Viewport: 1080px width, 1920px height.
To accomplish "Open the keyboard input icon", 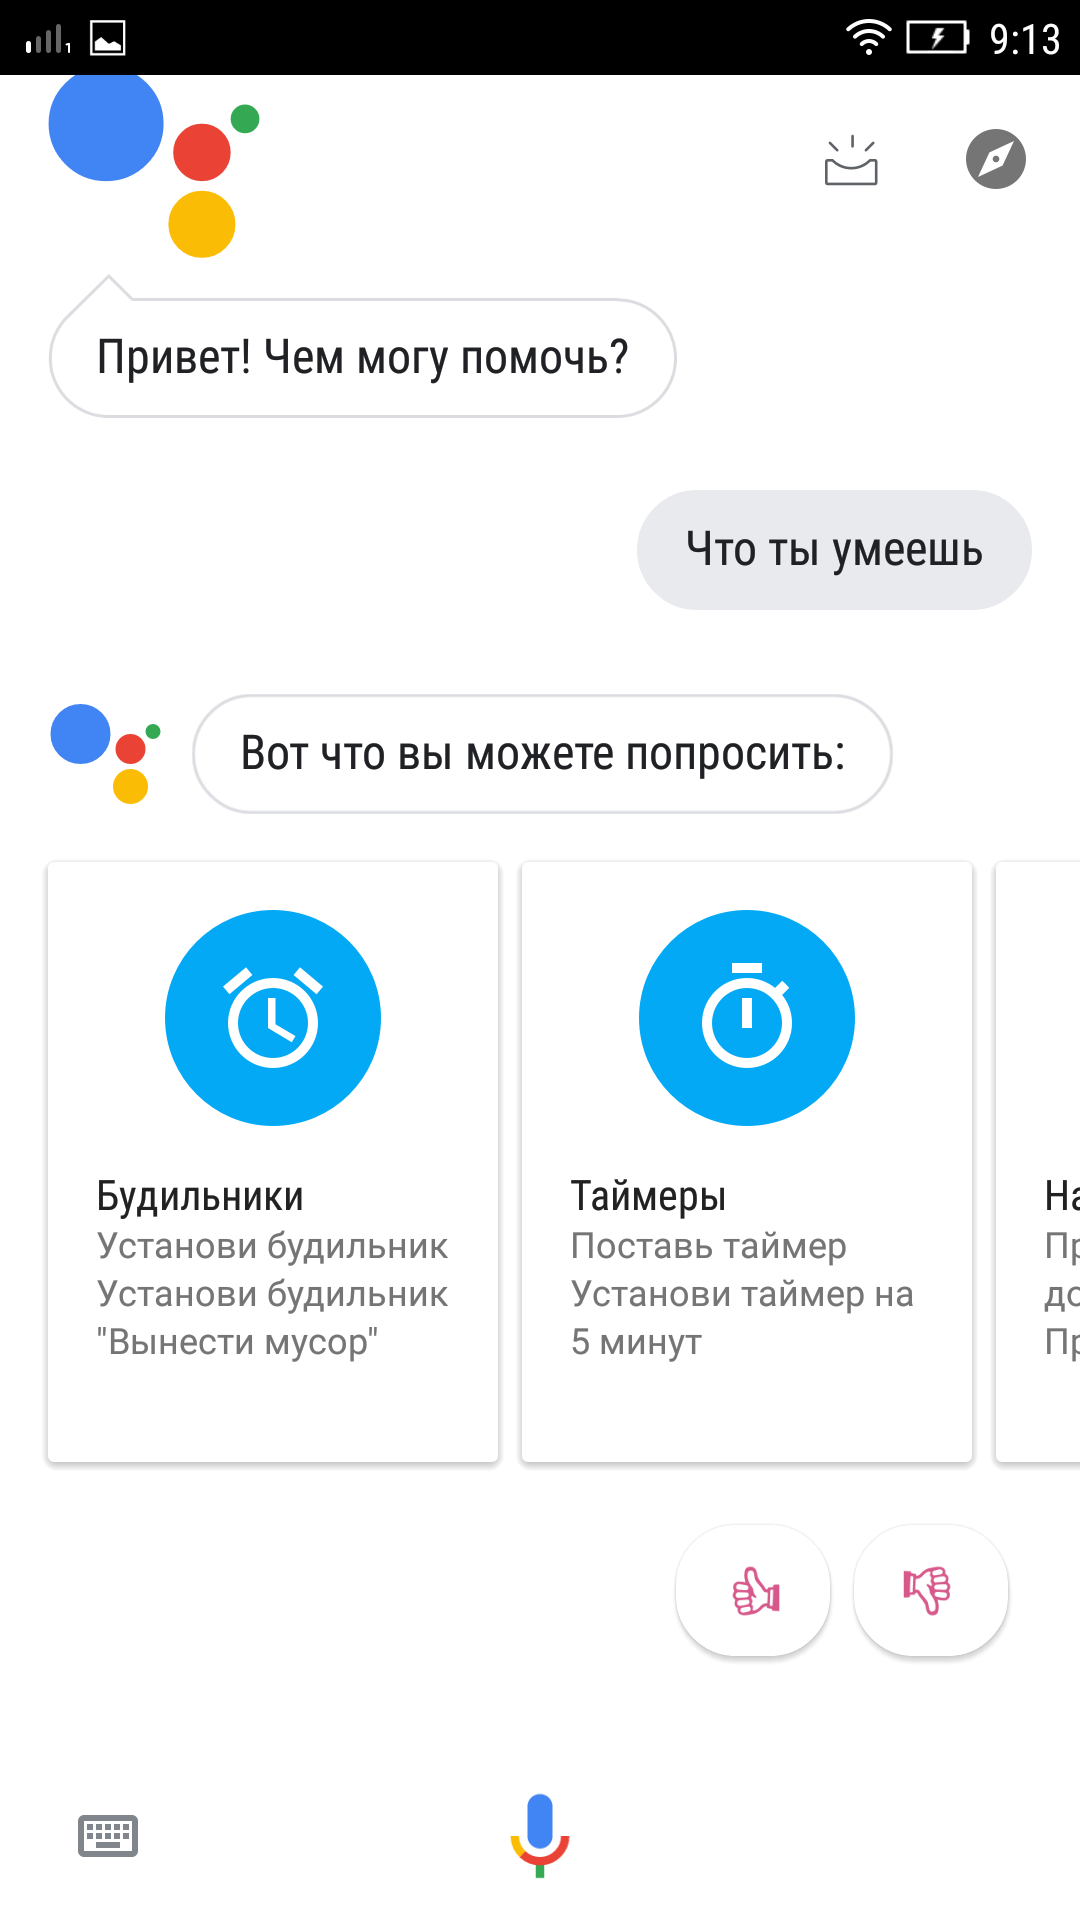I will [x=108, y=1836].
